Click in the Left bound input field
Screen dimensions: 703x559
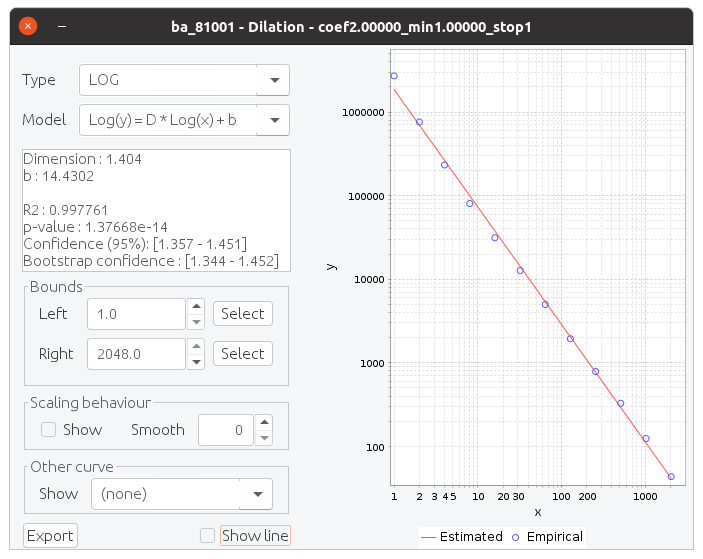(x=136, y=314)
